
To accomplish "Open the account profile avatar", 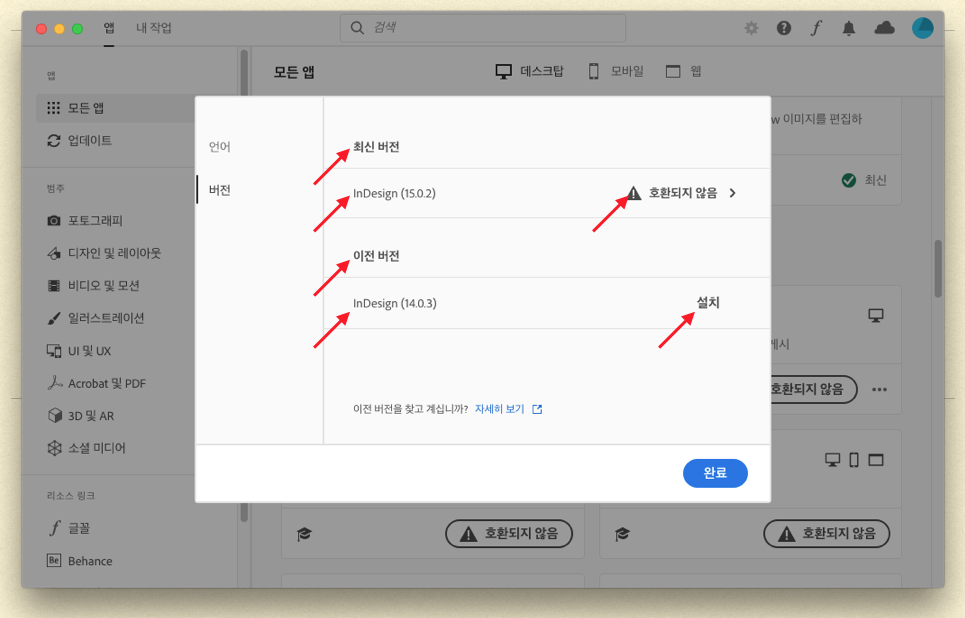I will click(x=923, y=28).
